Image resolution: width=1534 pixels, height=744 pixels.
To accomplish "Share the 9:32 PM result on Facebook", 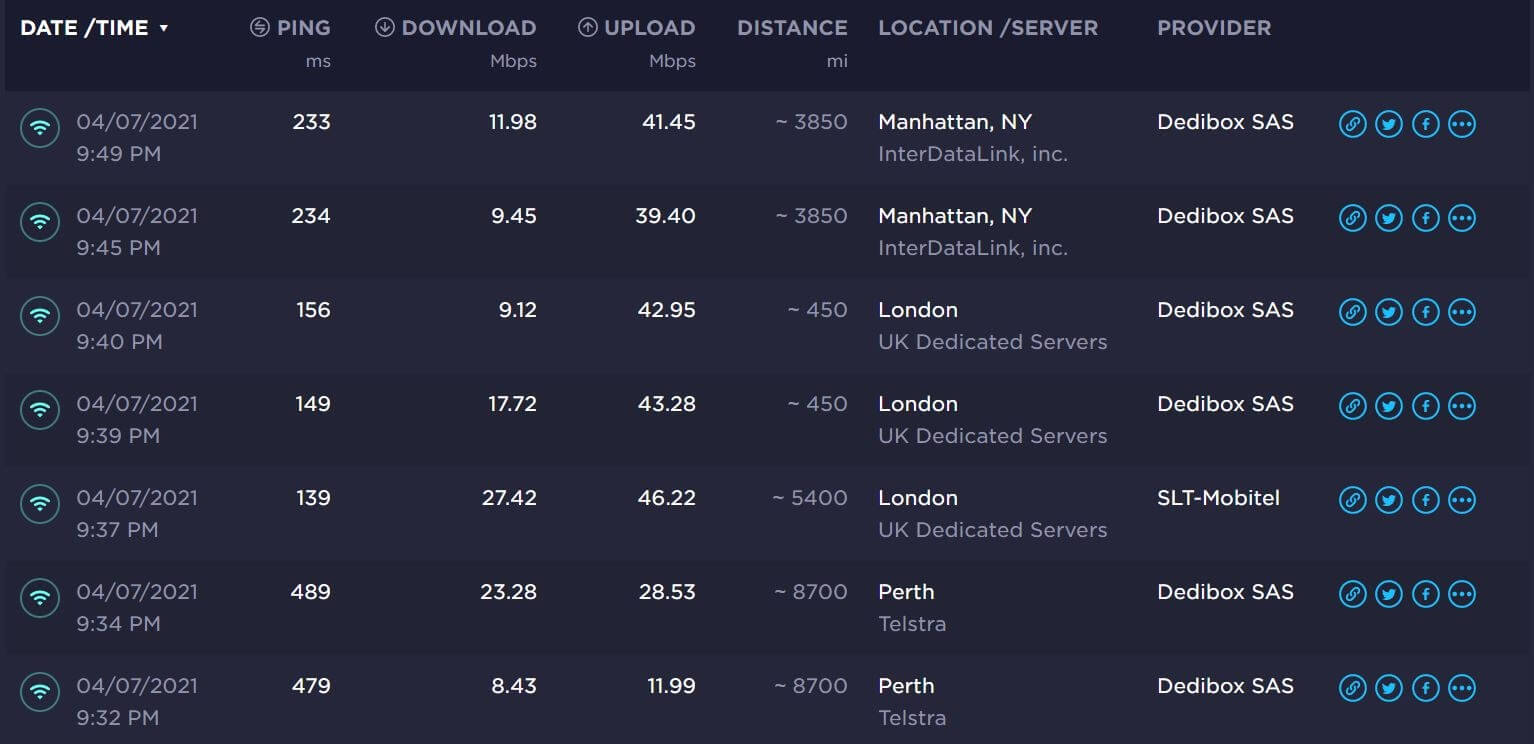I will click(x=1425, y=688).
